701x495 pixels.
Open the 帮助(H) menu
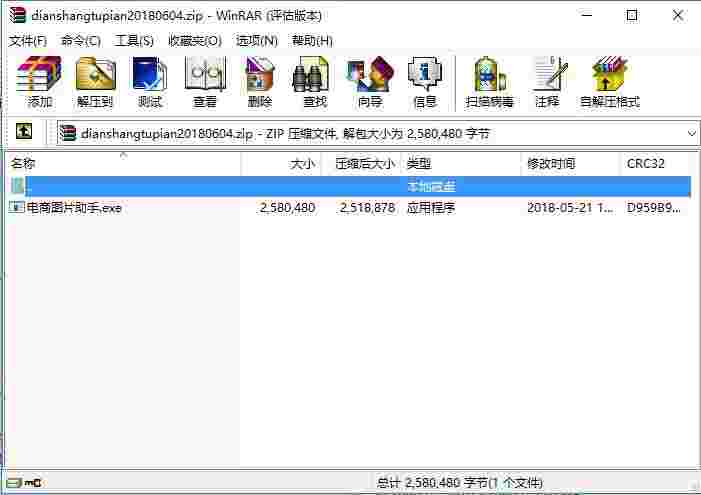click(312, 41)
